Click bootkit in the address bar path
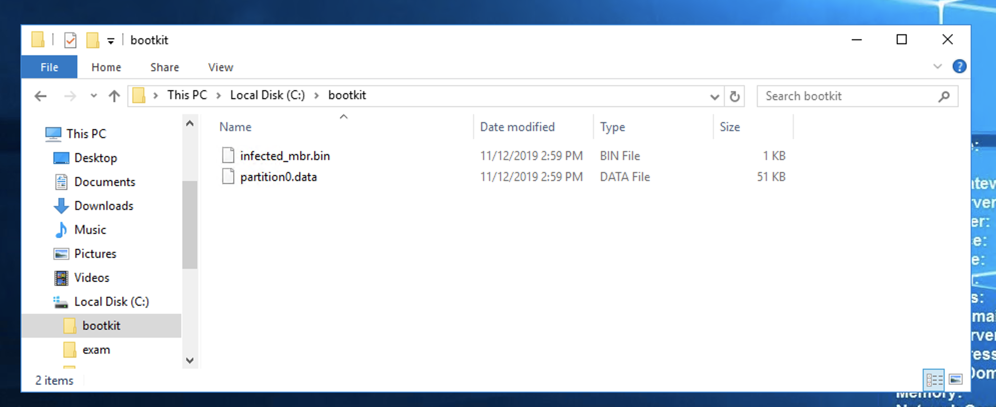The image size is (996, 407). tap(347, 96)
